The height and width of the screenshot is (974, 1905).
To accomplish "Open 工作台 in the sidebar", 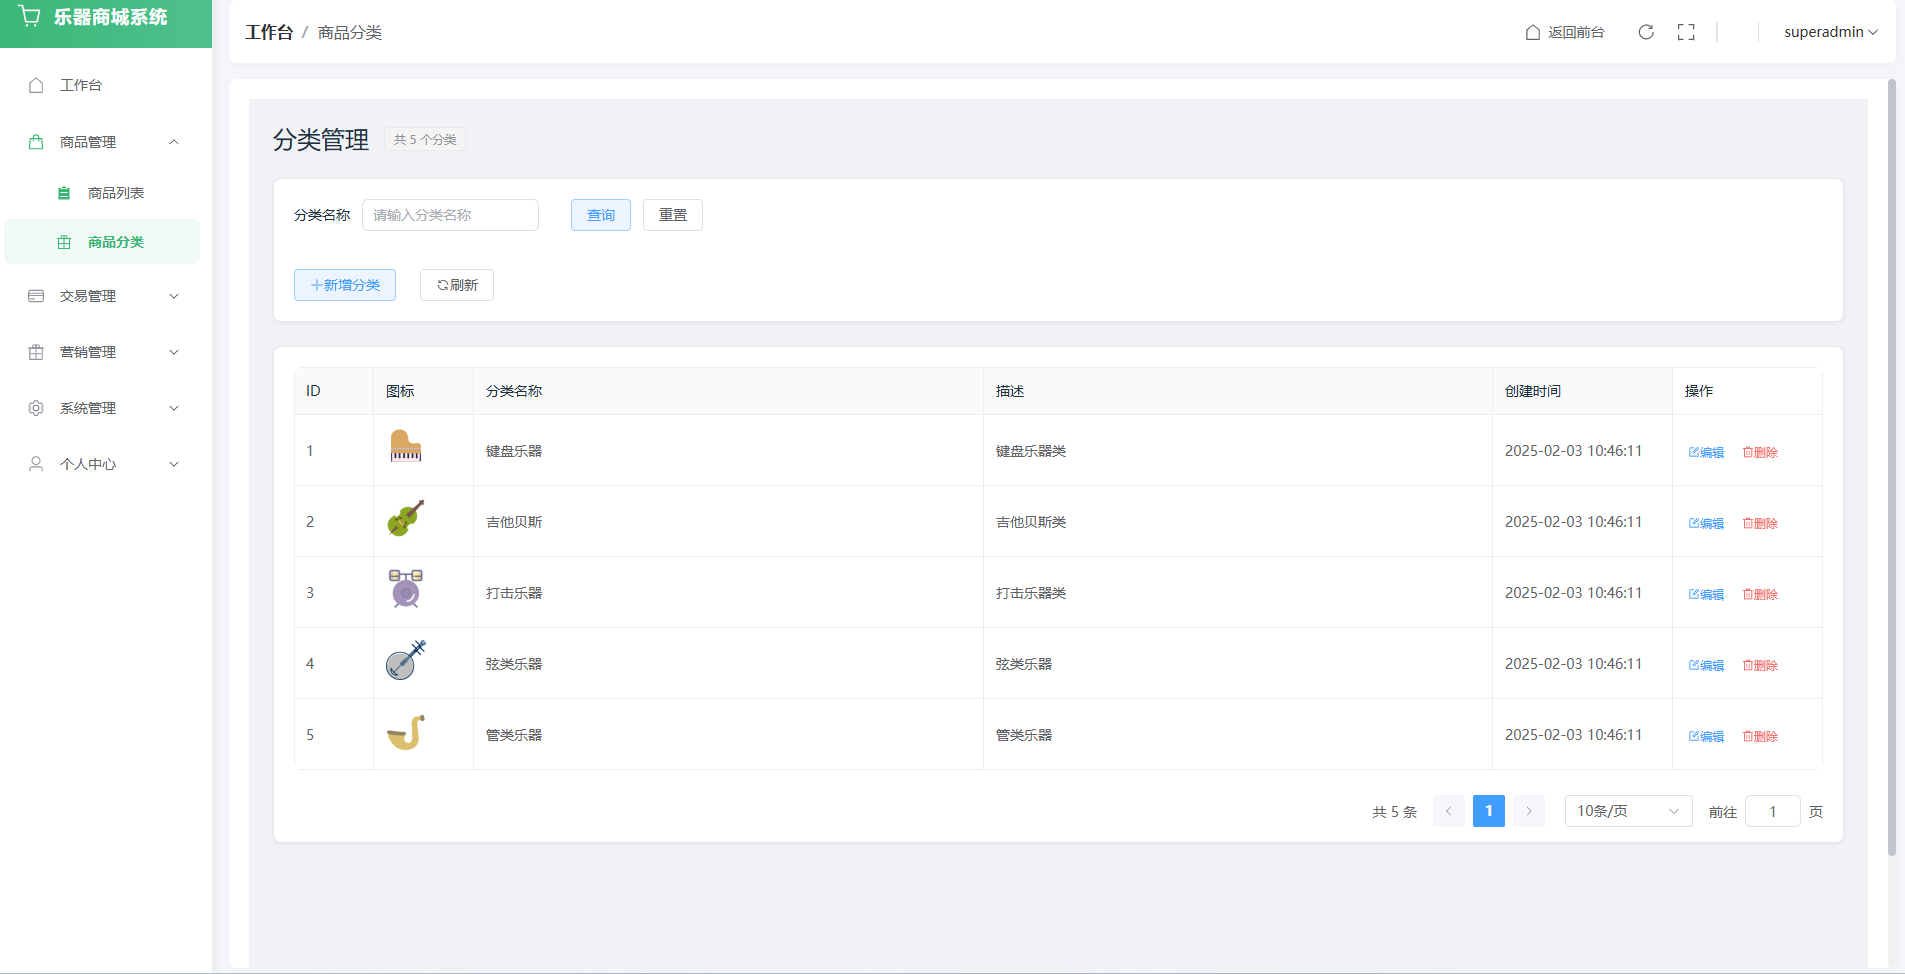I will tap(80, 85).
